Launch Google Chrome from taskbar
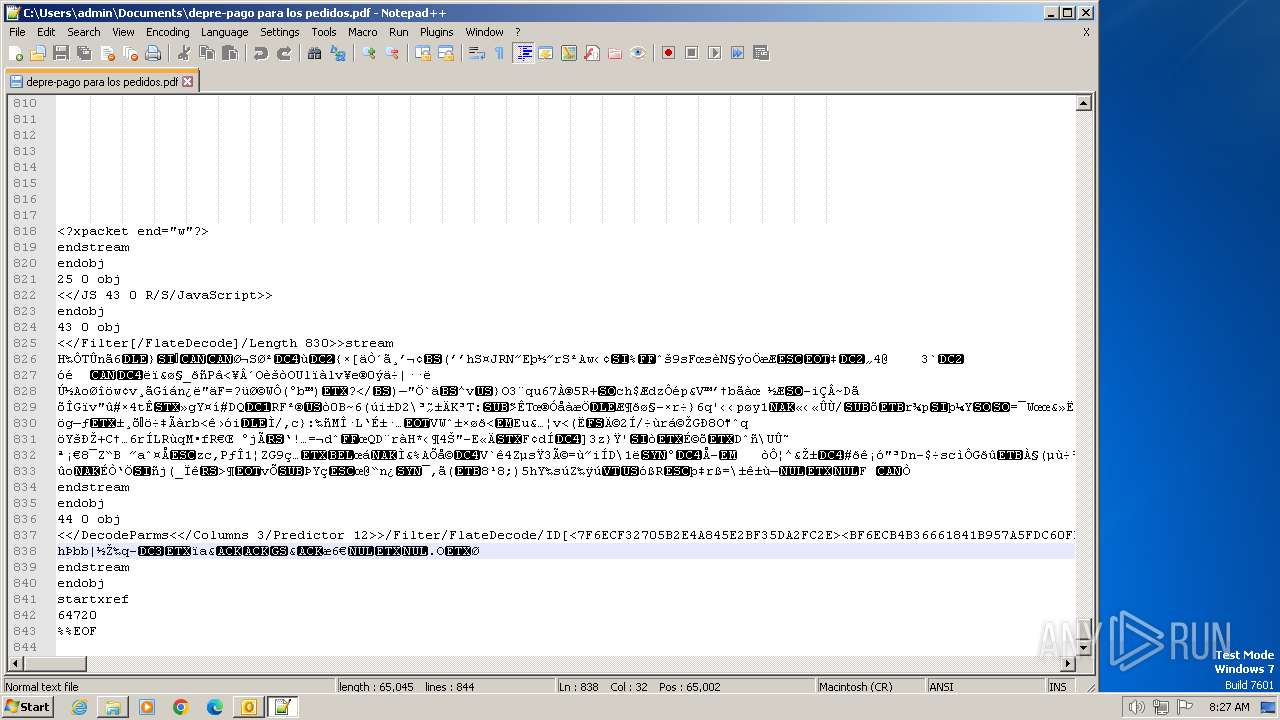1280x720 pixels. click(x=181, y=707)
